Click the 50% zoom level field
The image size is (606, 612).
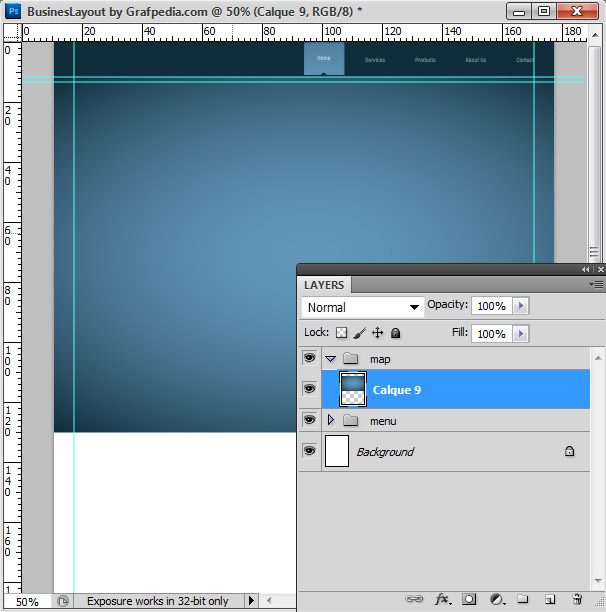(27, 601)
